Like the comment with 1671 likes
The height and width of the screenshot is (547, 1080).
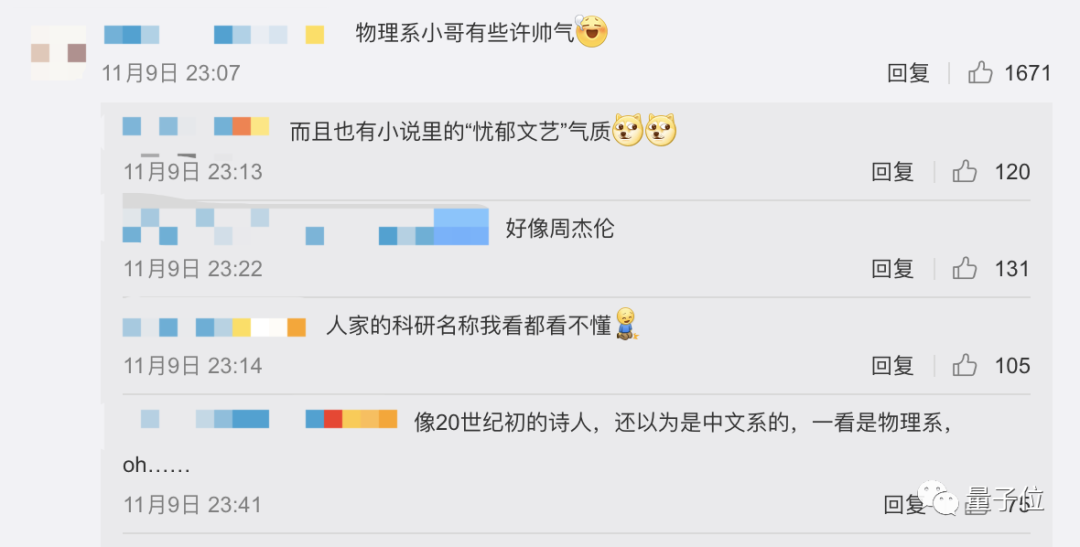pos(981,73)
